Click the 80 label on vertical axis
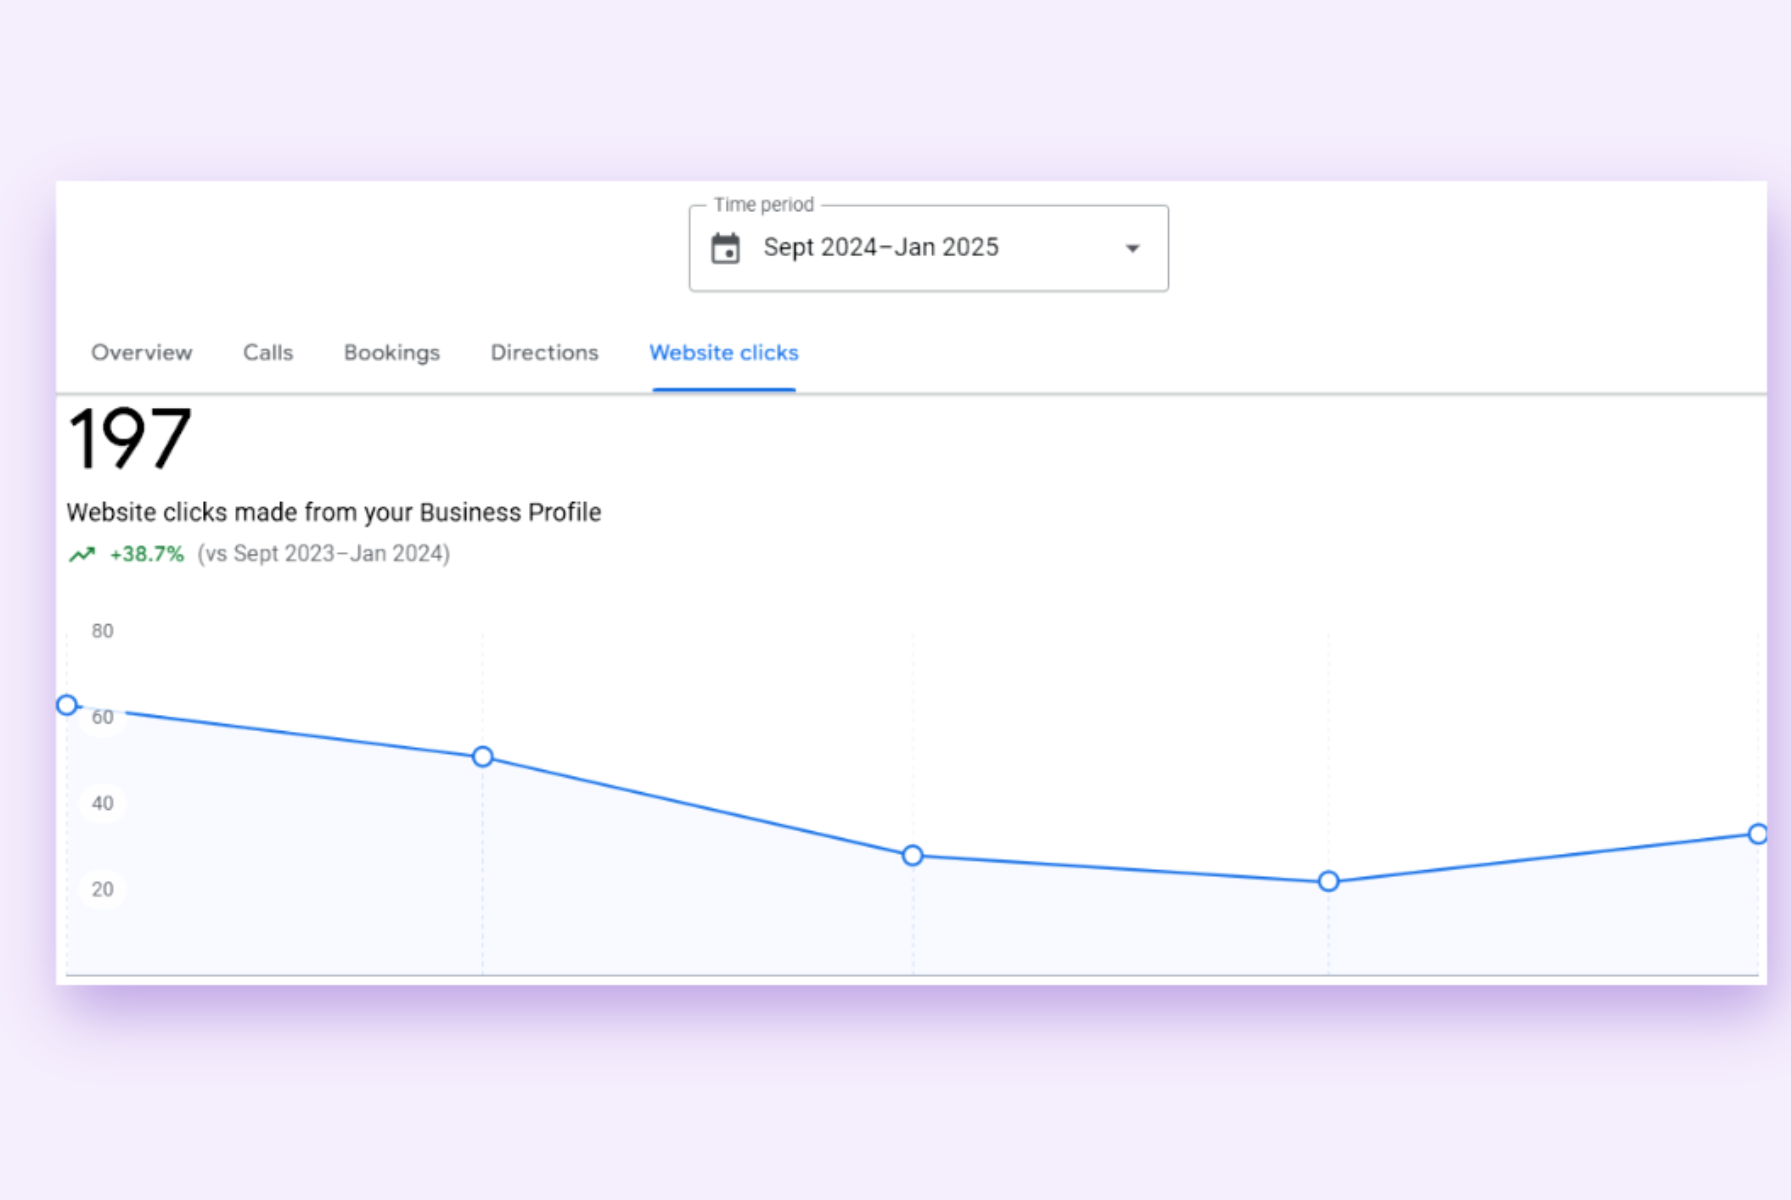 [101, 631]
